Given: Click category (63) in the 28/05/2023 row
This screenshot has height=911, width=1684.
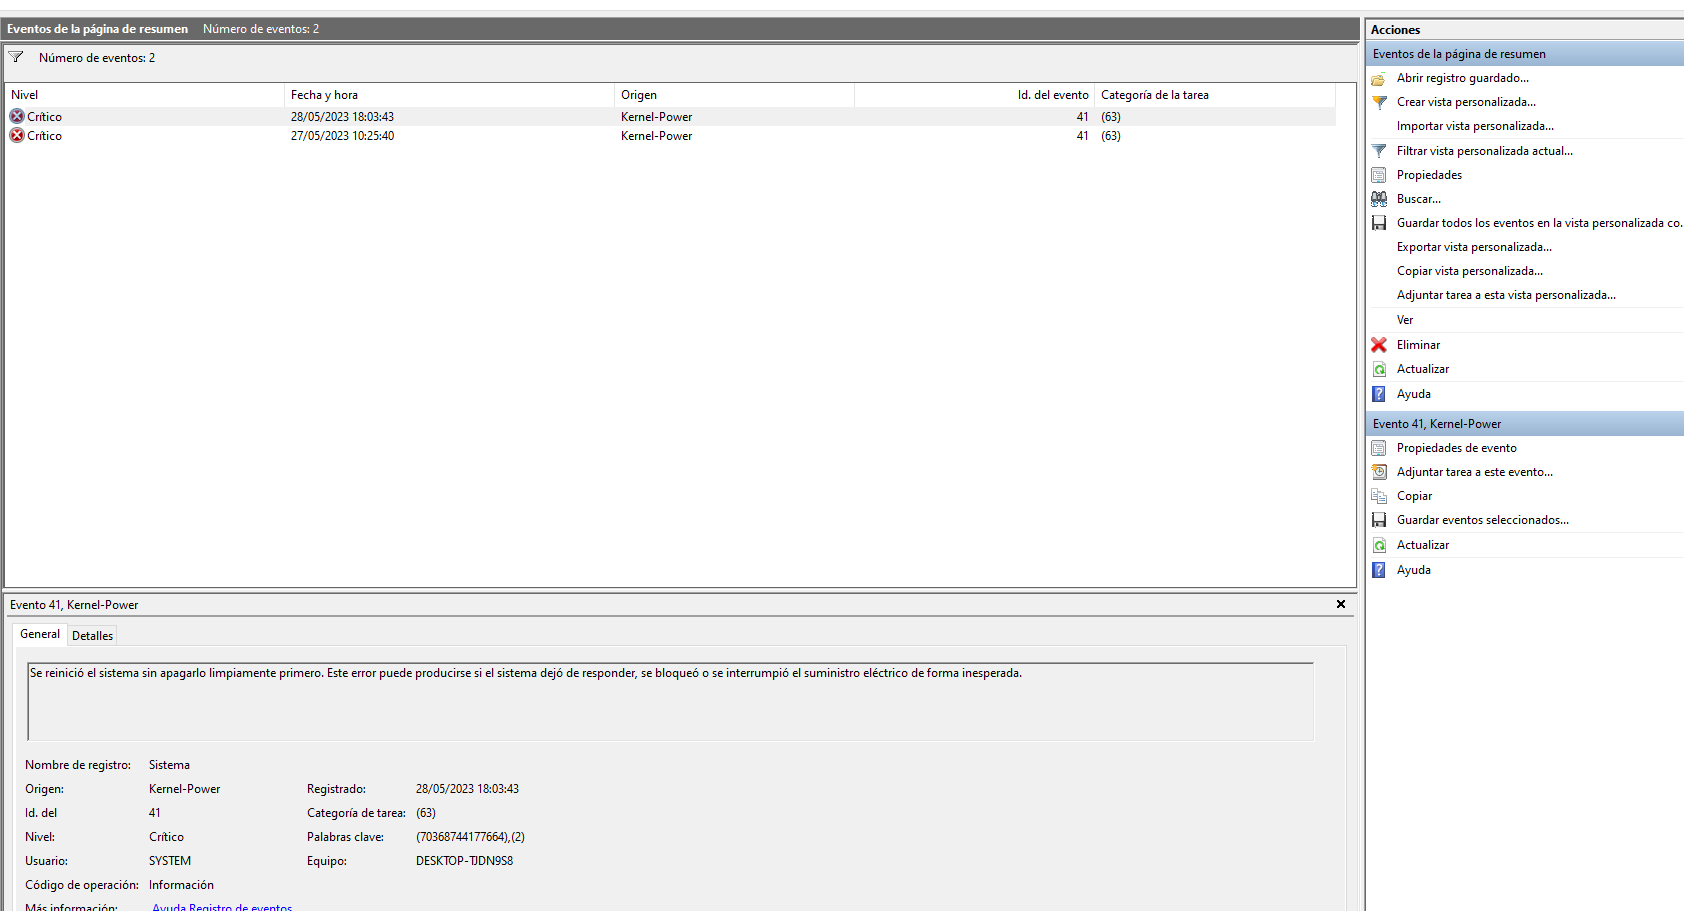Looking at the screenshot, I should click(1111, 117).
